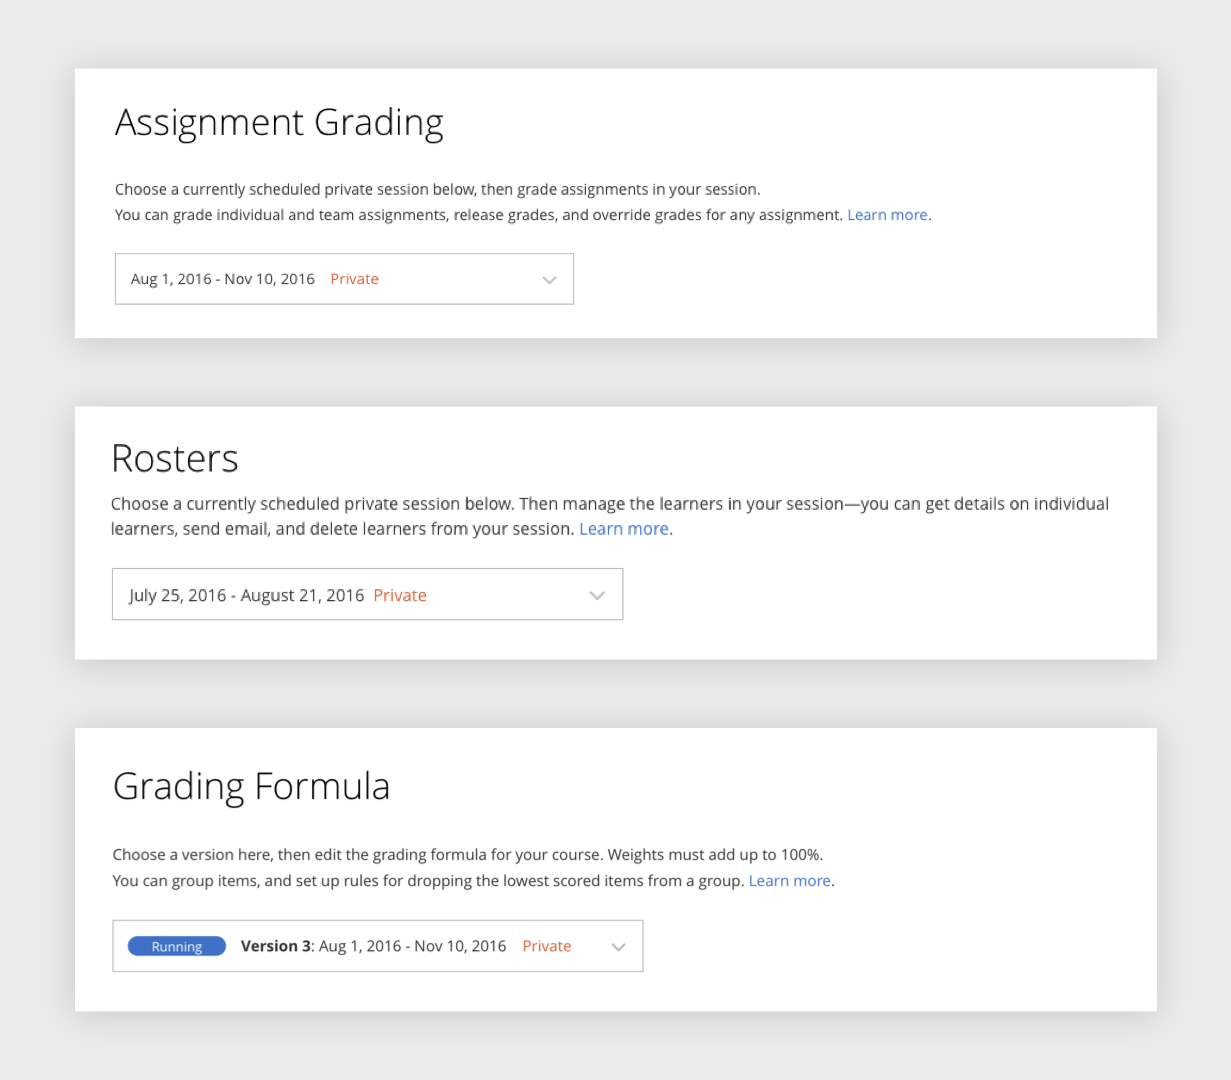The width and height of the screenshot is (1231, 1080).
Task: Expand the chevron in Assignment Grading session selector
Action: [549, 280]
